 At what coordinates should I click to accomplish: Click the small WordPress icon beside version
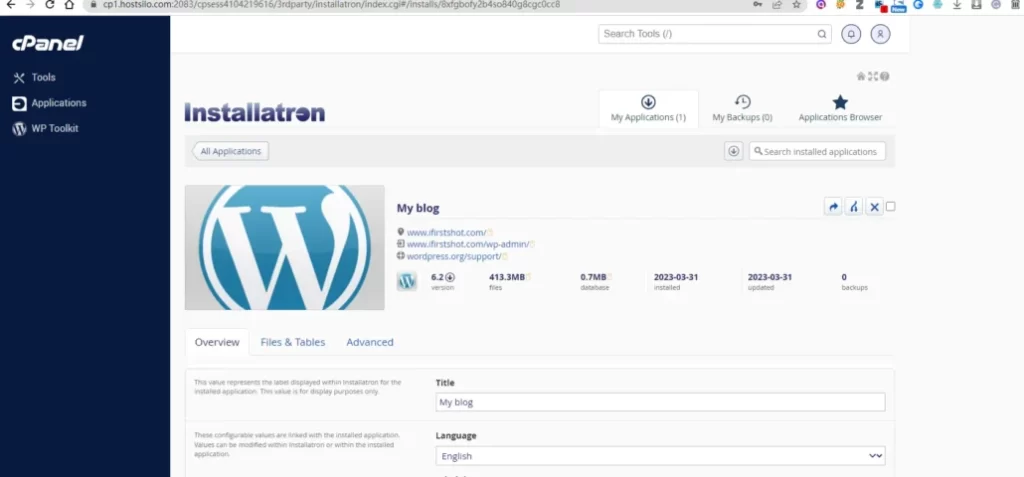point(407,281)
